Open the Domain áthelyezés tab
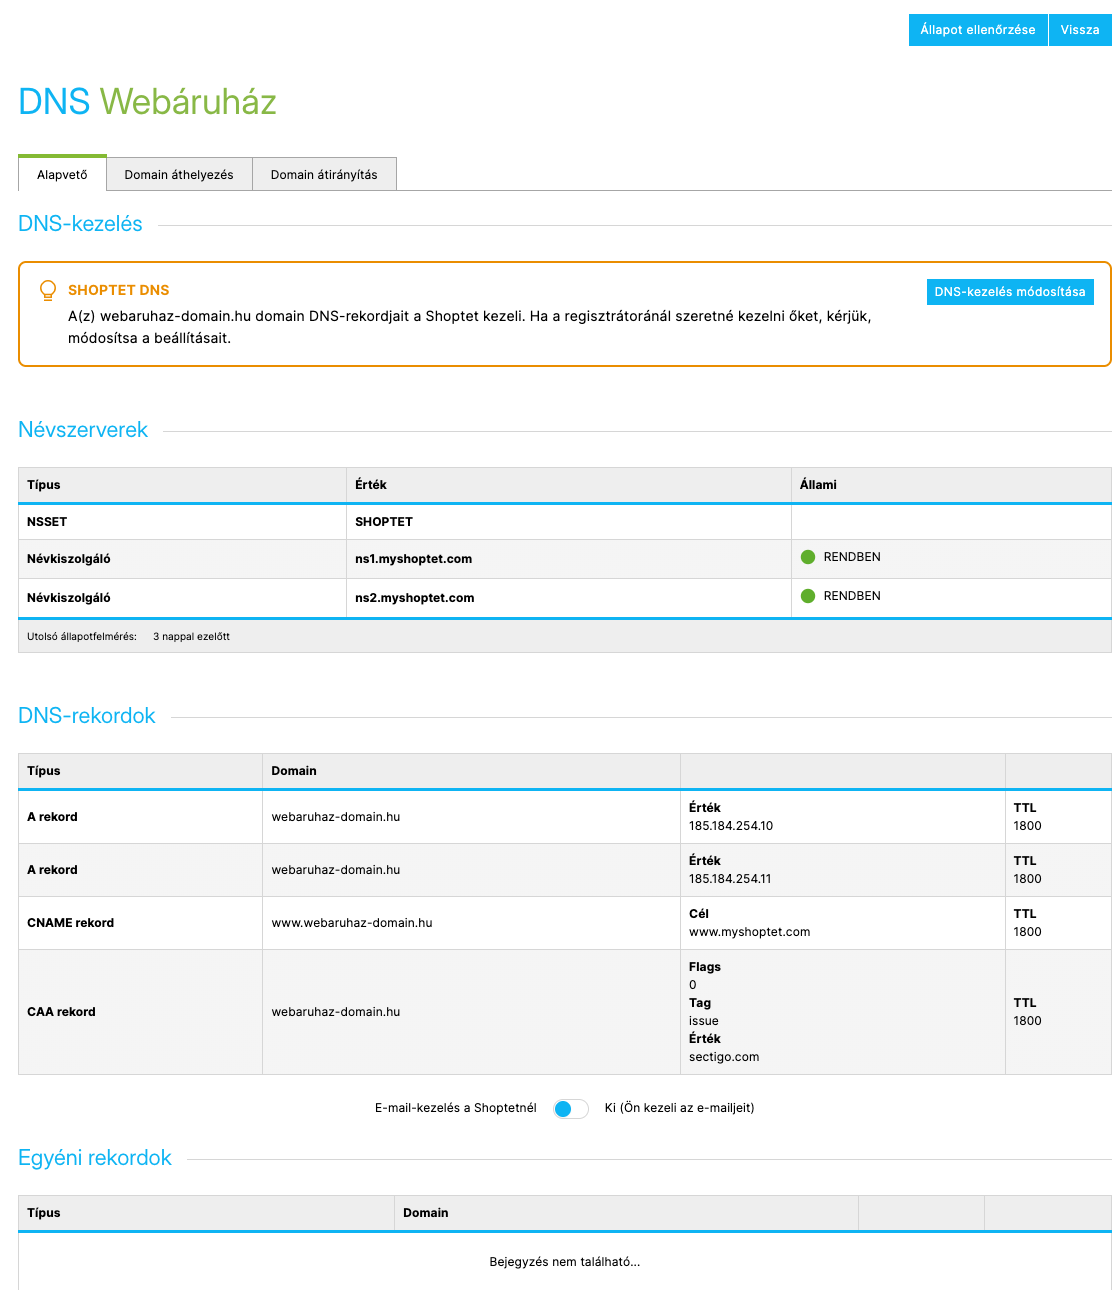The width and height of the screenshot is (1120, 1290). [x=179, y=174]
